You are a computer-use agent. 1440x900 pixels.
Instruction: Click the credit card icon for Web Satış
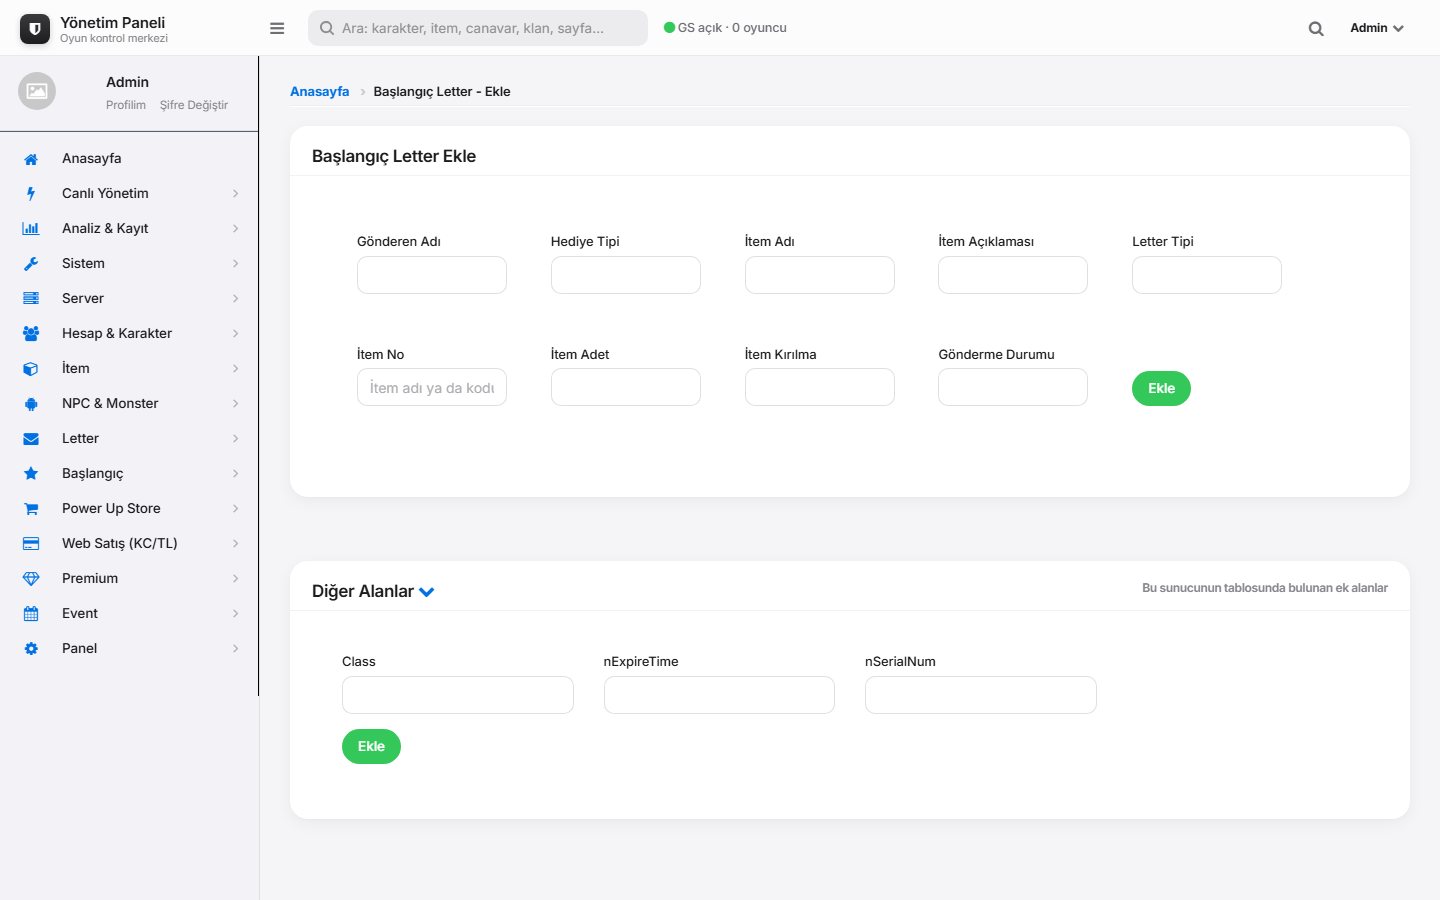[x=31, y=544]
